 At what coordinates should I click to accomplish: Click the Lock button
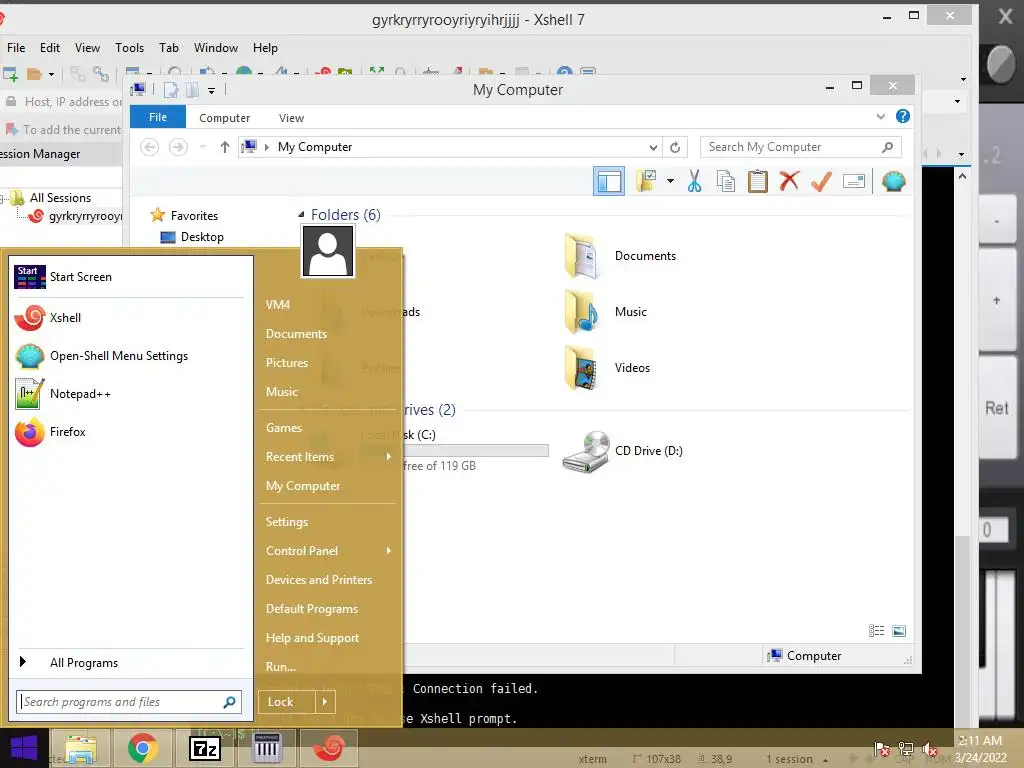coord(287,702)
